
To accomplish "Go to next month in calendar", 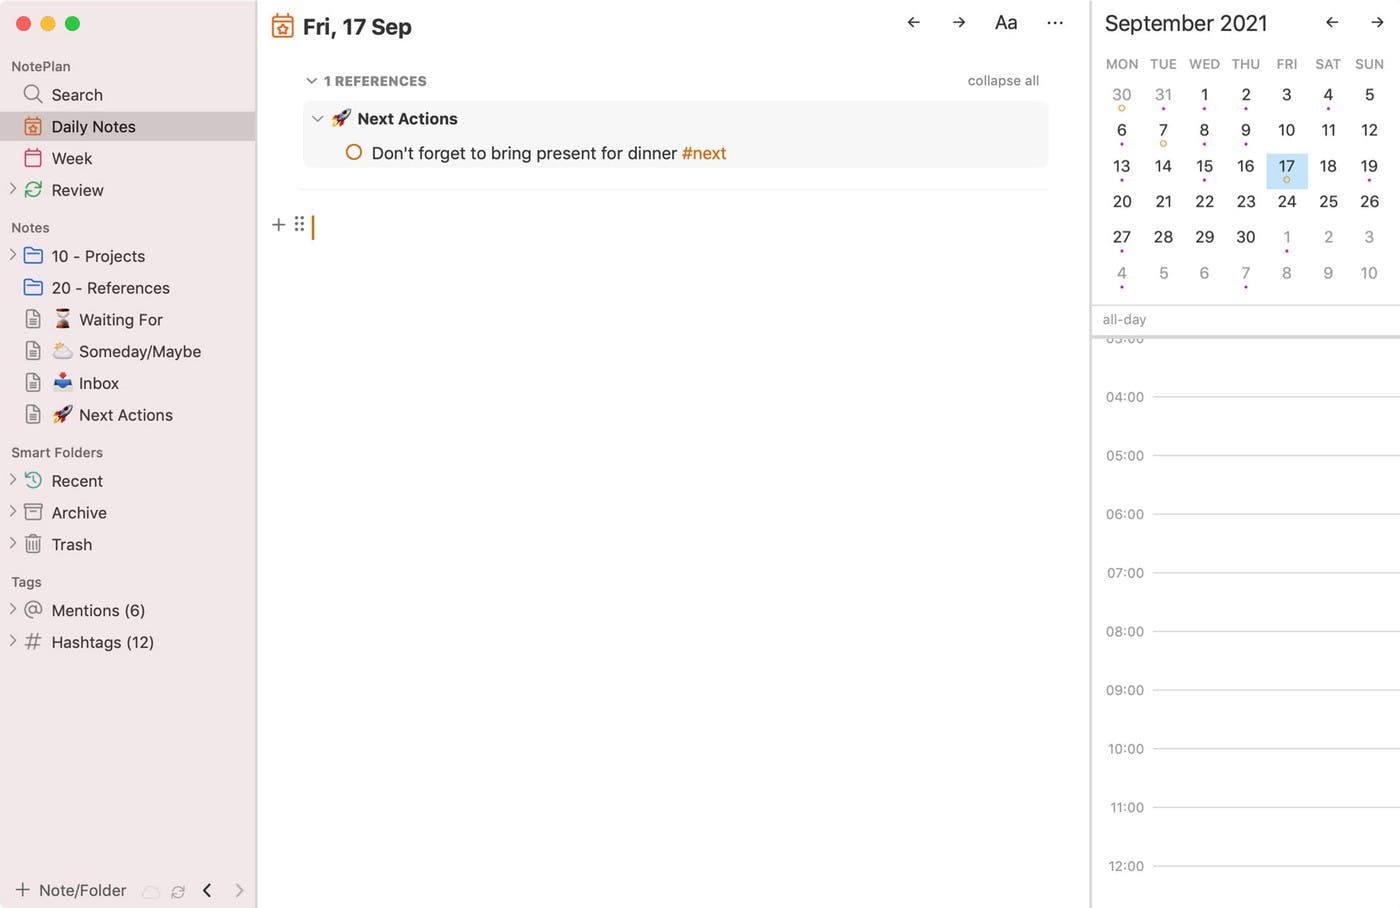I will point(1377,23).
